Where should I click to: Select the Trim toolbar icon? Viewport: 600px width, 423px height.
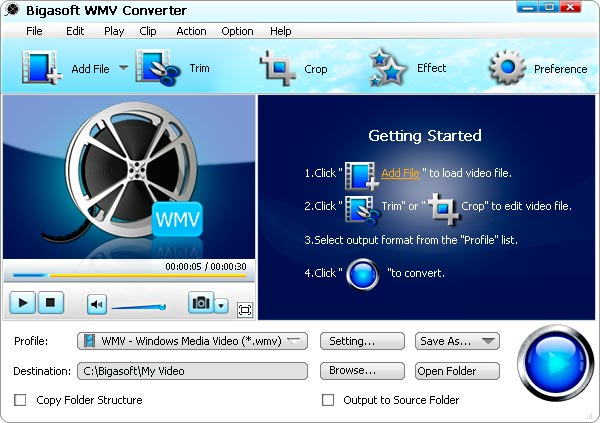pyautogui.click(x=158, y=68)
